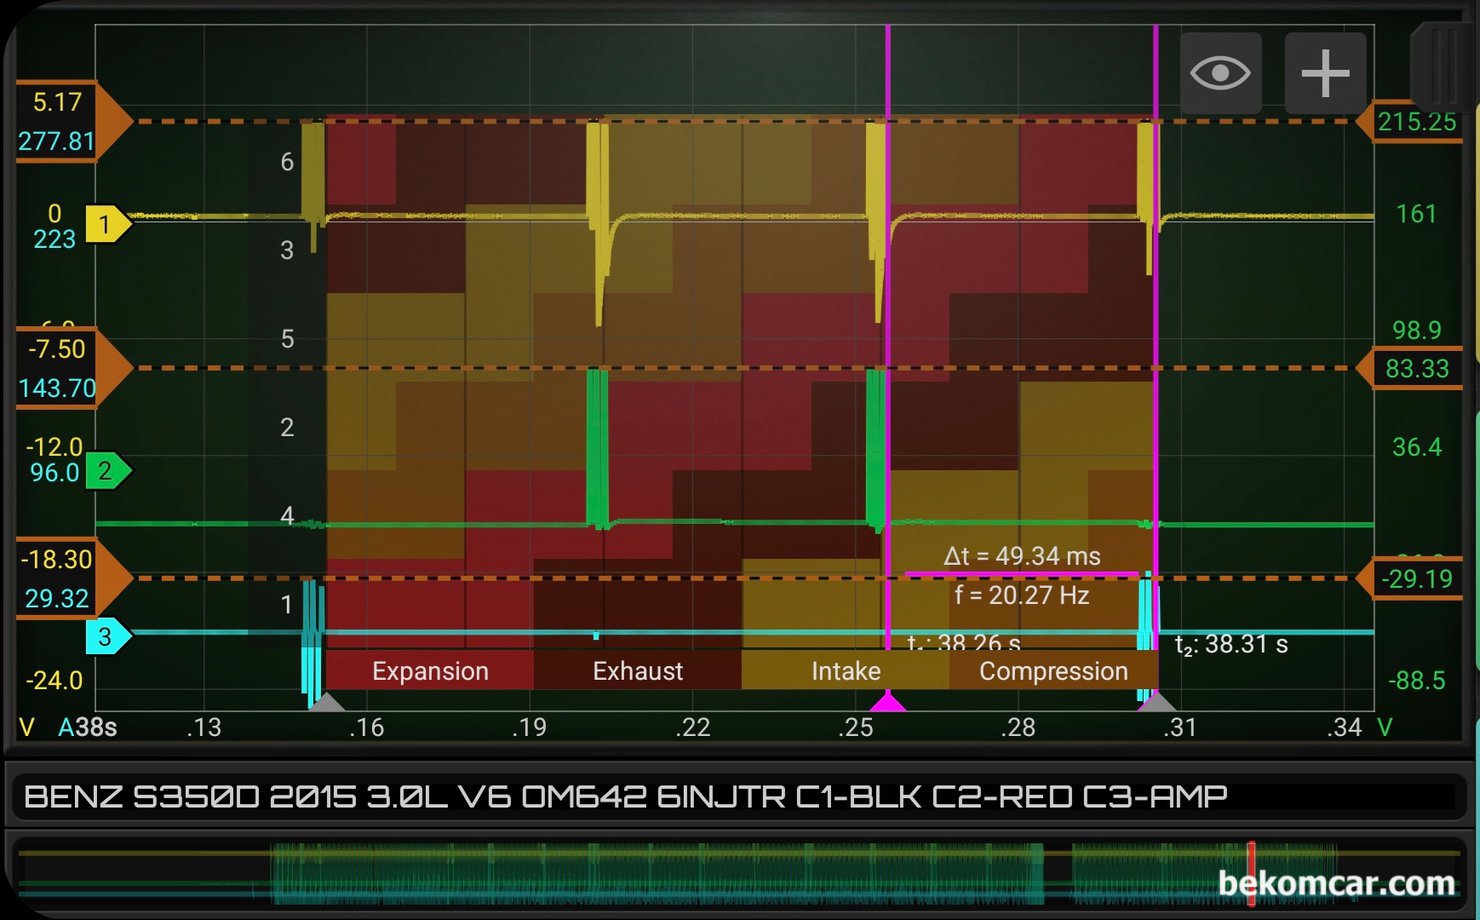
Task: Click the -24.0 left axis value
Action: coord(54,680)
